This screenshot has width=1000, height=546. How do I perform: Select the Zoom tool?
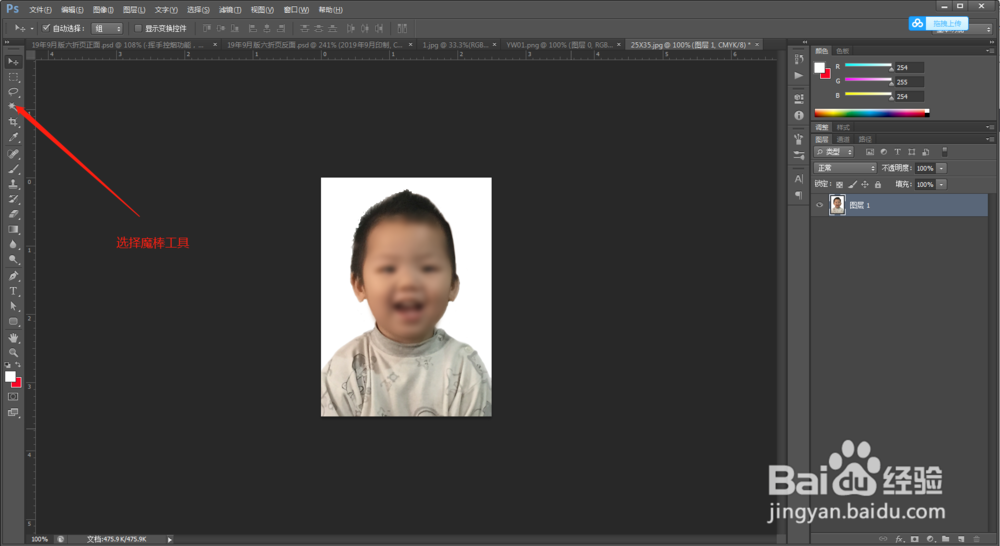pyautogui.click(x=13, y=352)
